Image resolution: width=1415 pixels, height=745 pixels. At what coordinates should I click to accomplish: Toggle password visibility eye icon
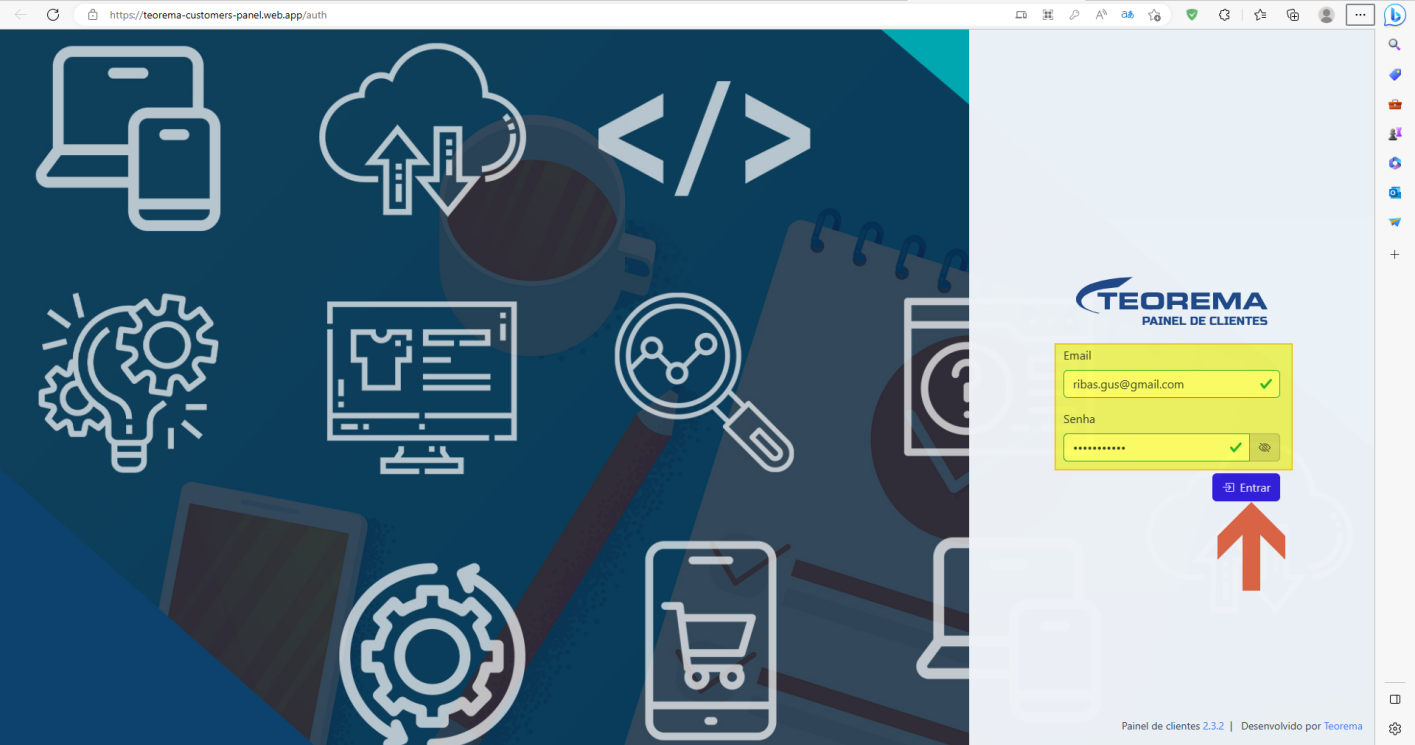click(x=1265, y=447)
